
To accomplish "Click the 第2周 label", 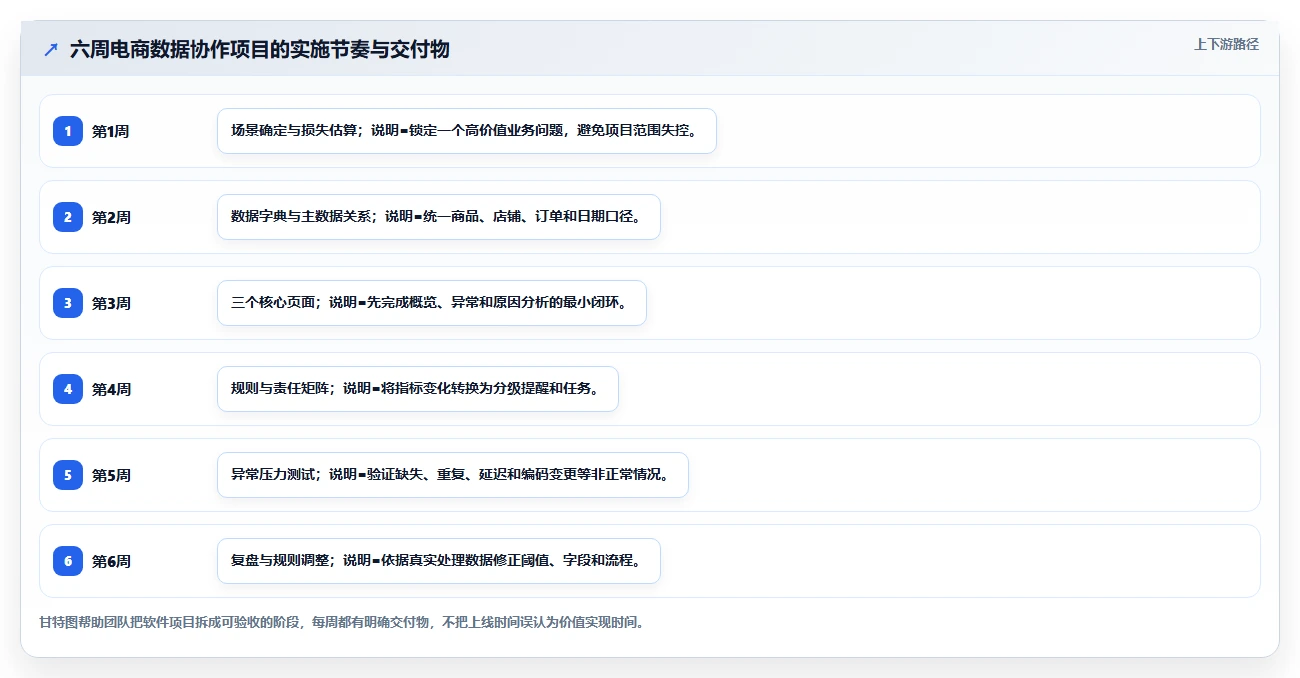I will (111, 217).
